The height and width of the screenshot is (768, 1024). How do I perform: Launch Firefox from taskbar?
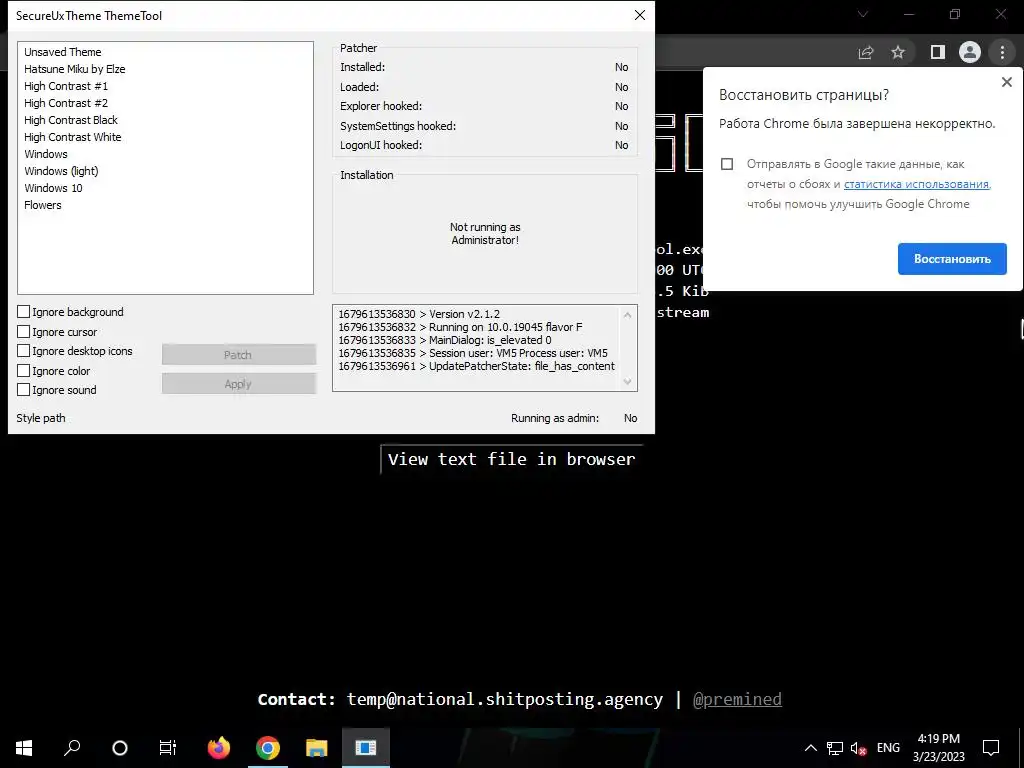[219, 748]
